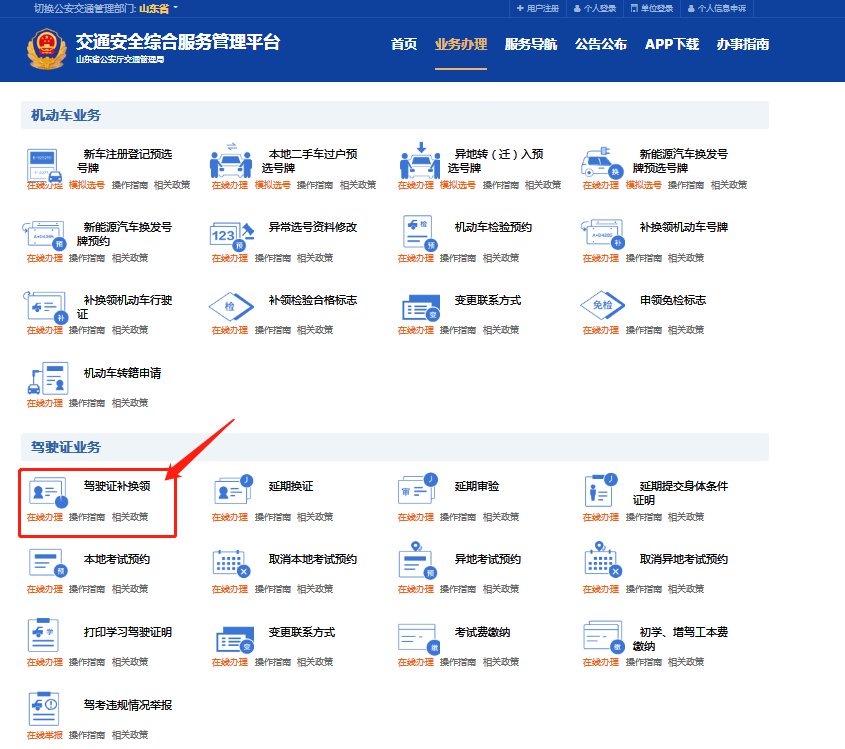Click 在线办理 under 驾驶证补换领
This screenshot has height=749, width=845.
click(x=44, y=517)
